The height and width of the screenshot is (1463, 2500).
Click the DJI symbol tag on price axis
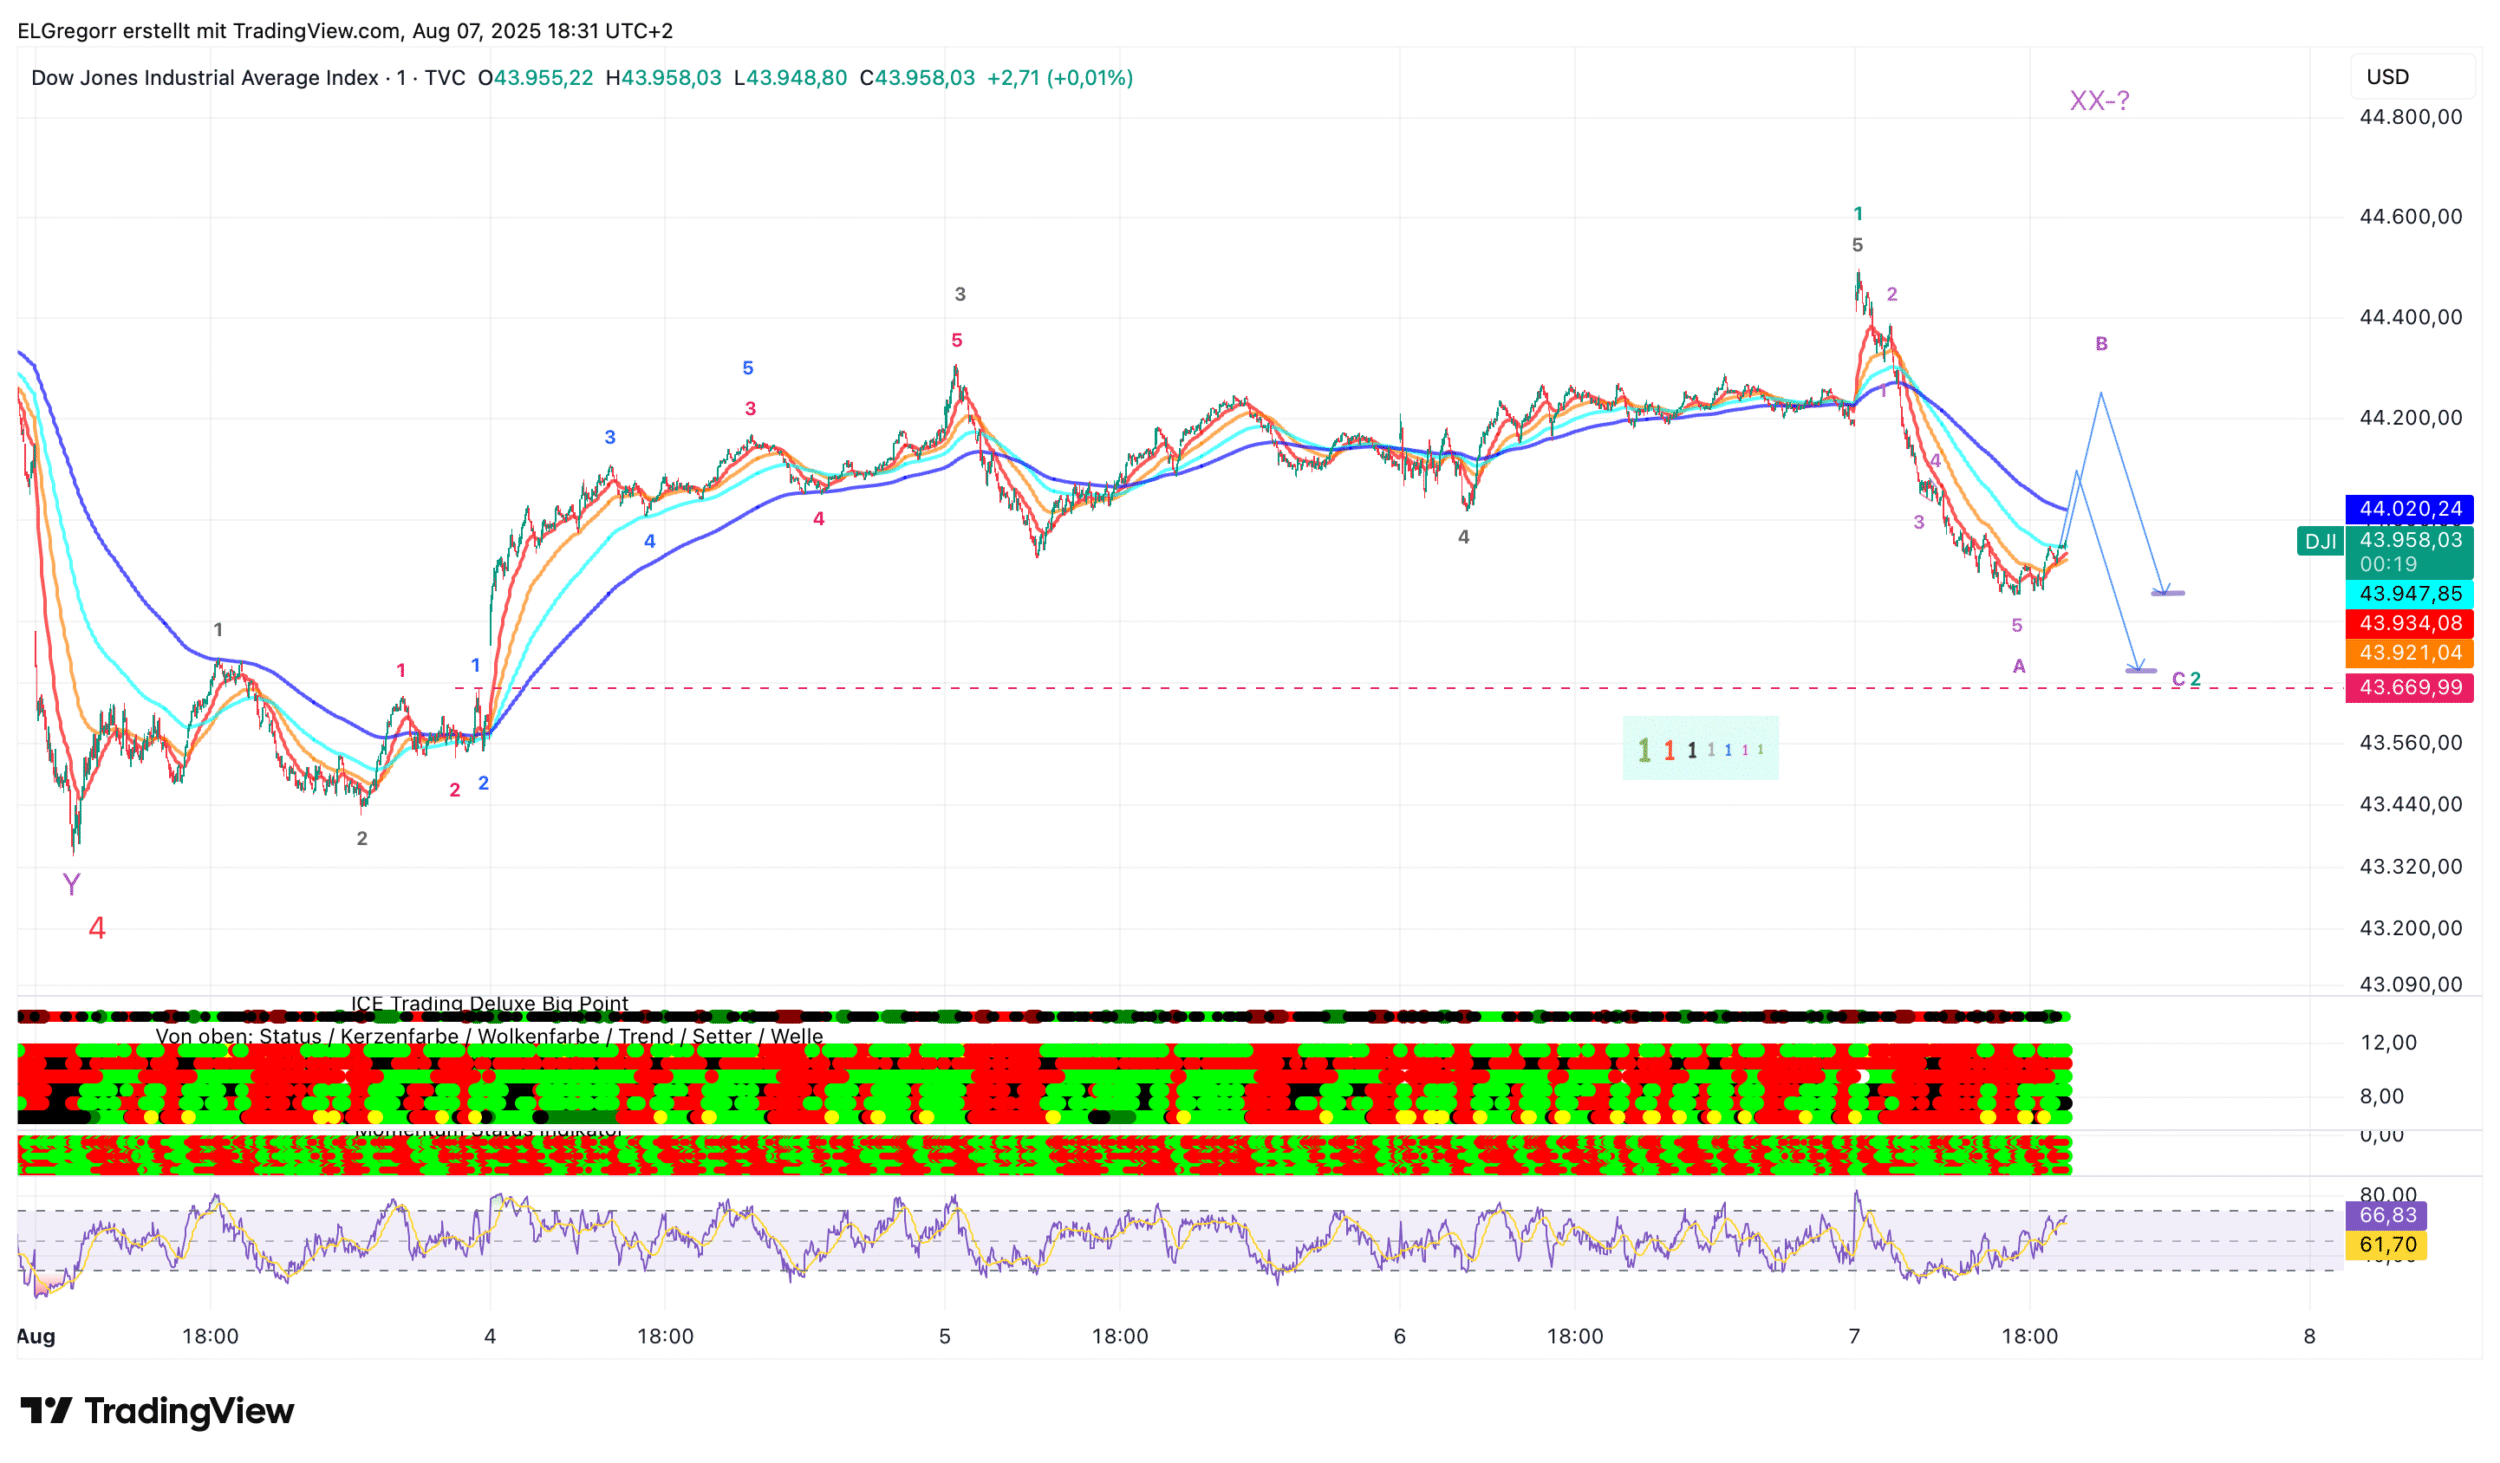click(2319, 542)
